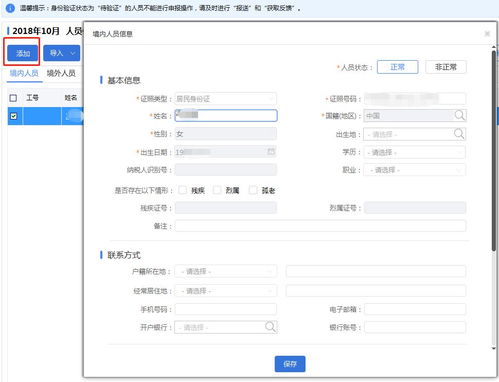Uncheck the selected row's checkbox
This screenshot has height=382, width=499.
(13, 116)
